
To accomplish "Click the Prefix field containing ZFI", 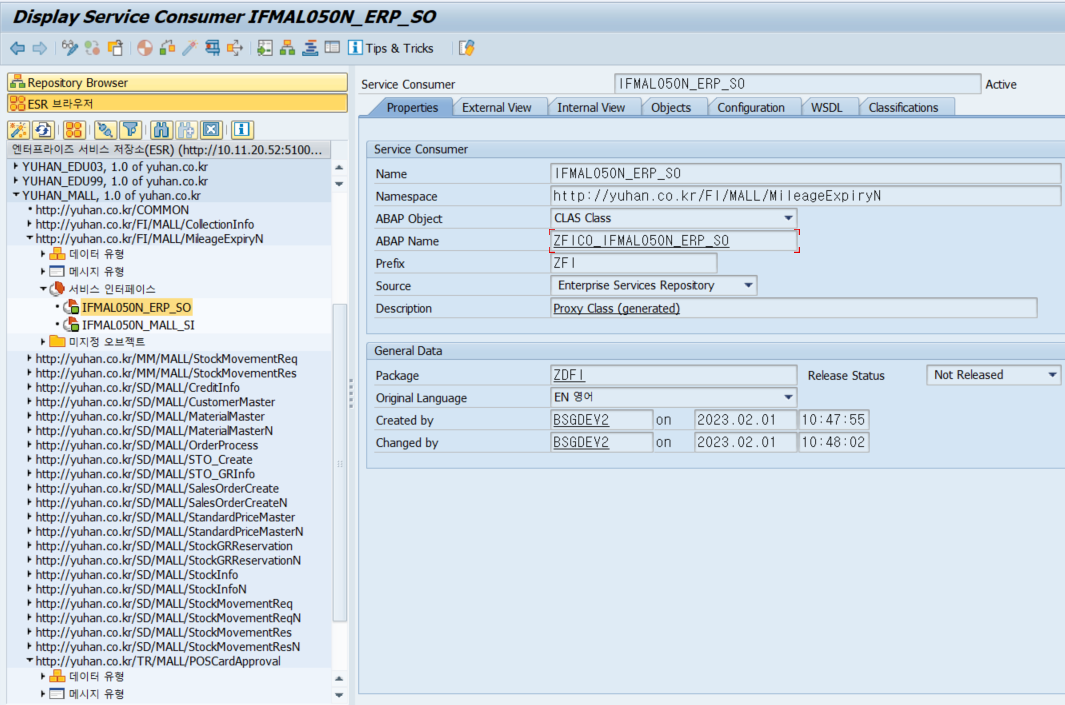I will point(633,263).
